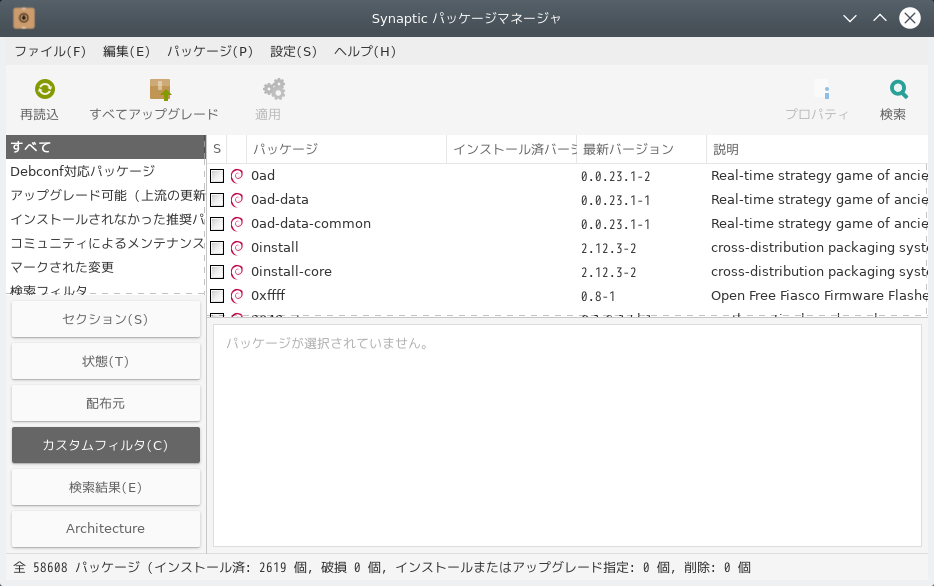Sort by the 最新バージョン column header
Viewport: 934px width, 586px height.
click(x=642, y=149)
